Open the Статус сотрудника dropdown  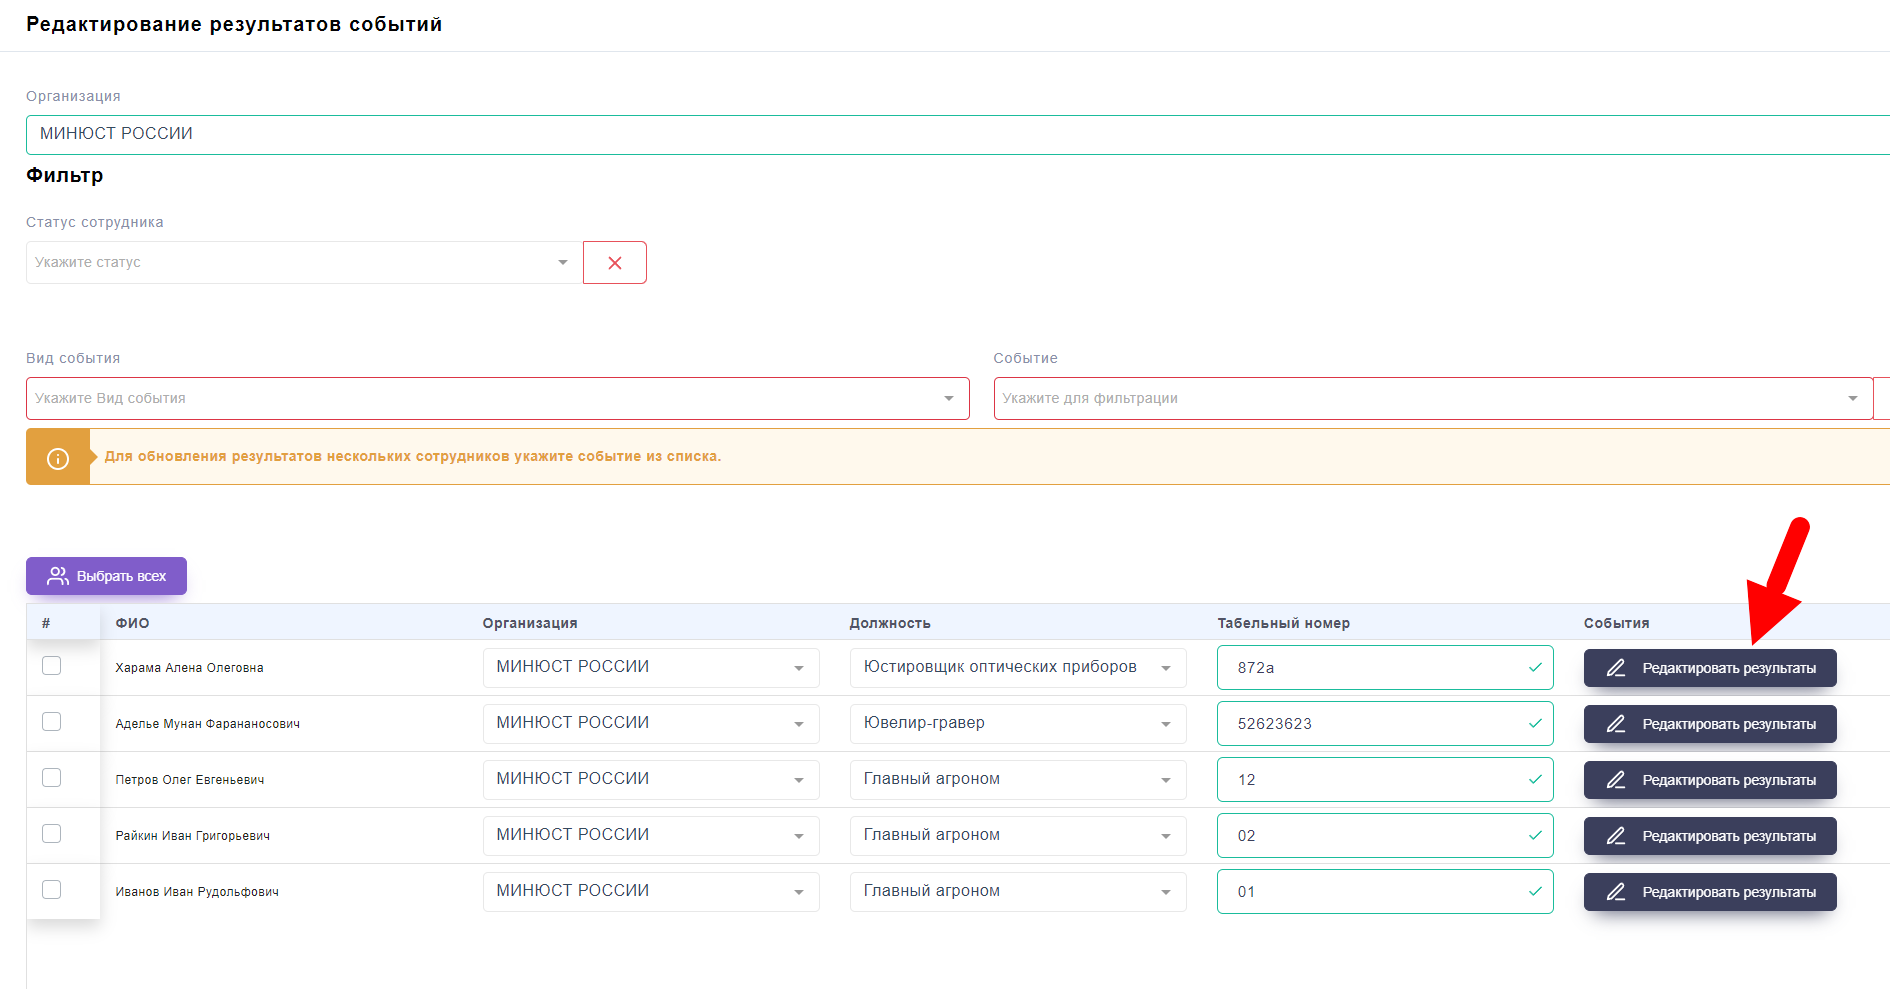tap(300, 263)
